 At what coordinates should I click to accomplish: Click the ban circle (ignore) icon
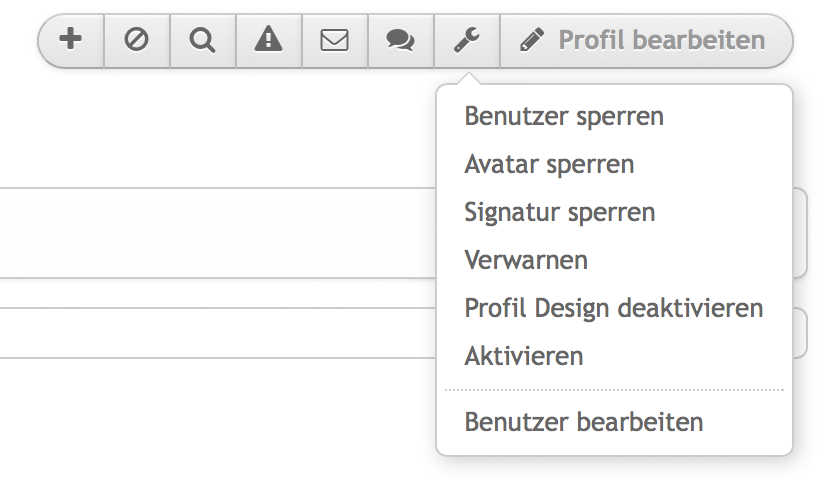(x=137, y=41)
